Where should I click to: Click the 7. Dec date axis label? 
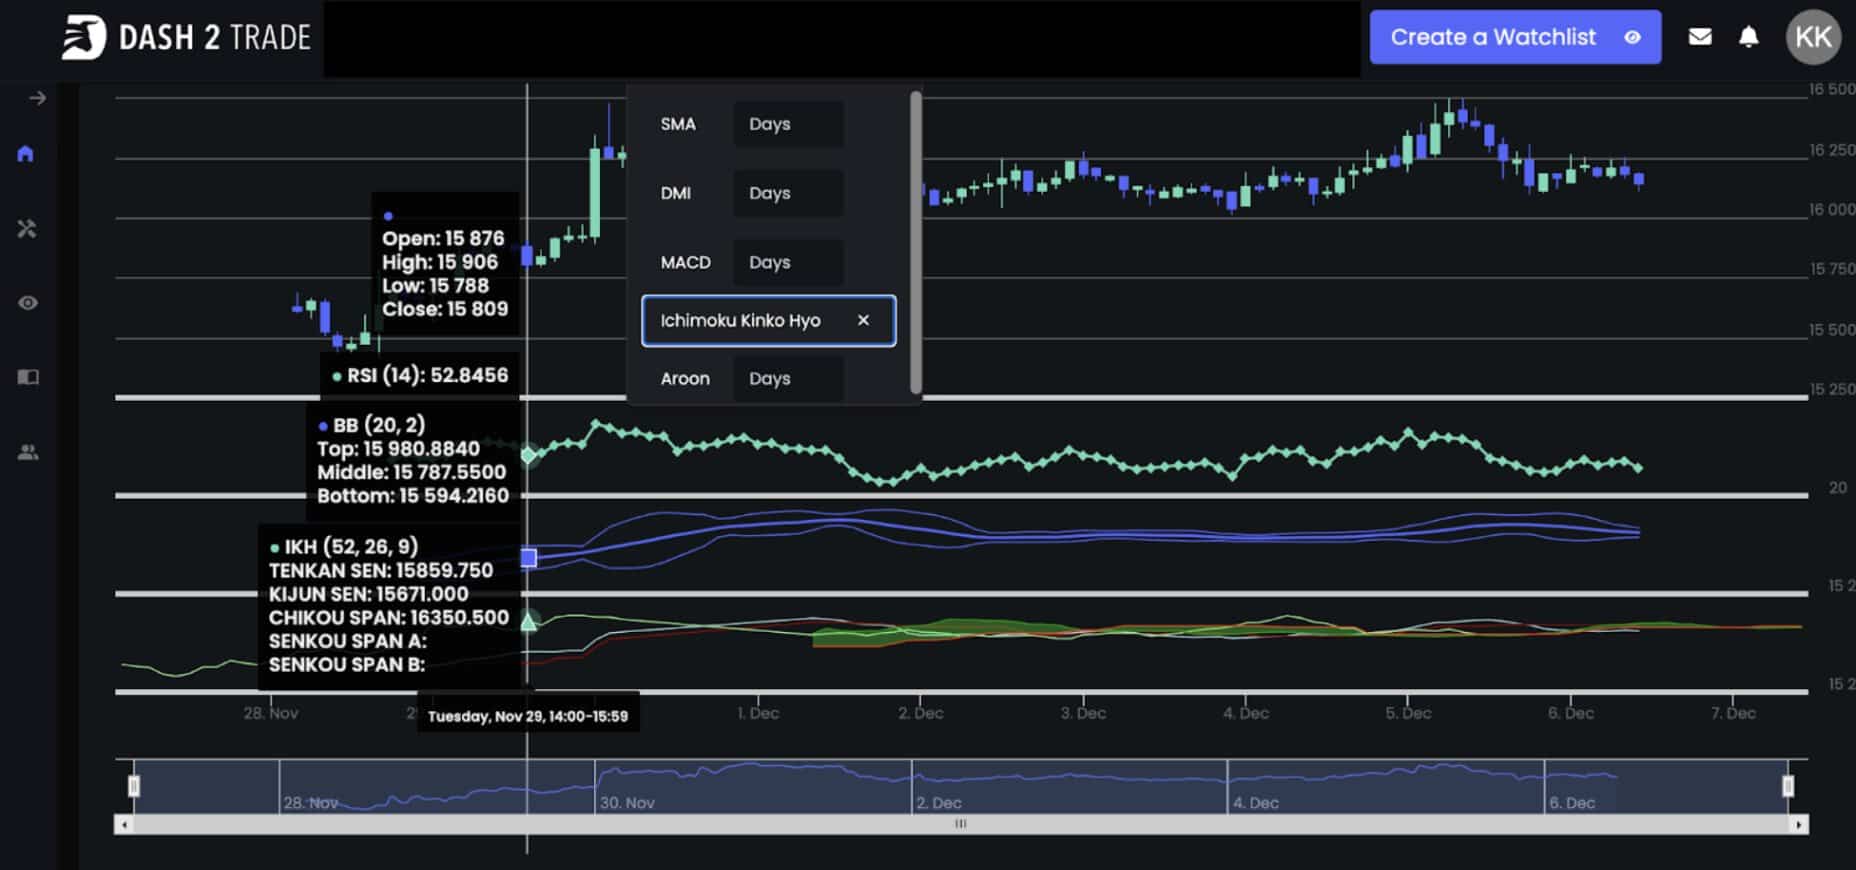tap(1733, 713)
